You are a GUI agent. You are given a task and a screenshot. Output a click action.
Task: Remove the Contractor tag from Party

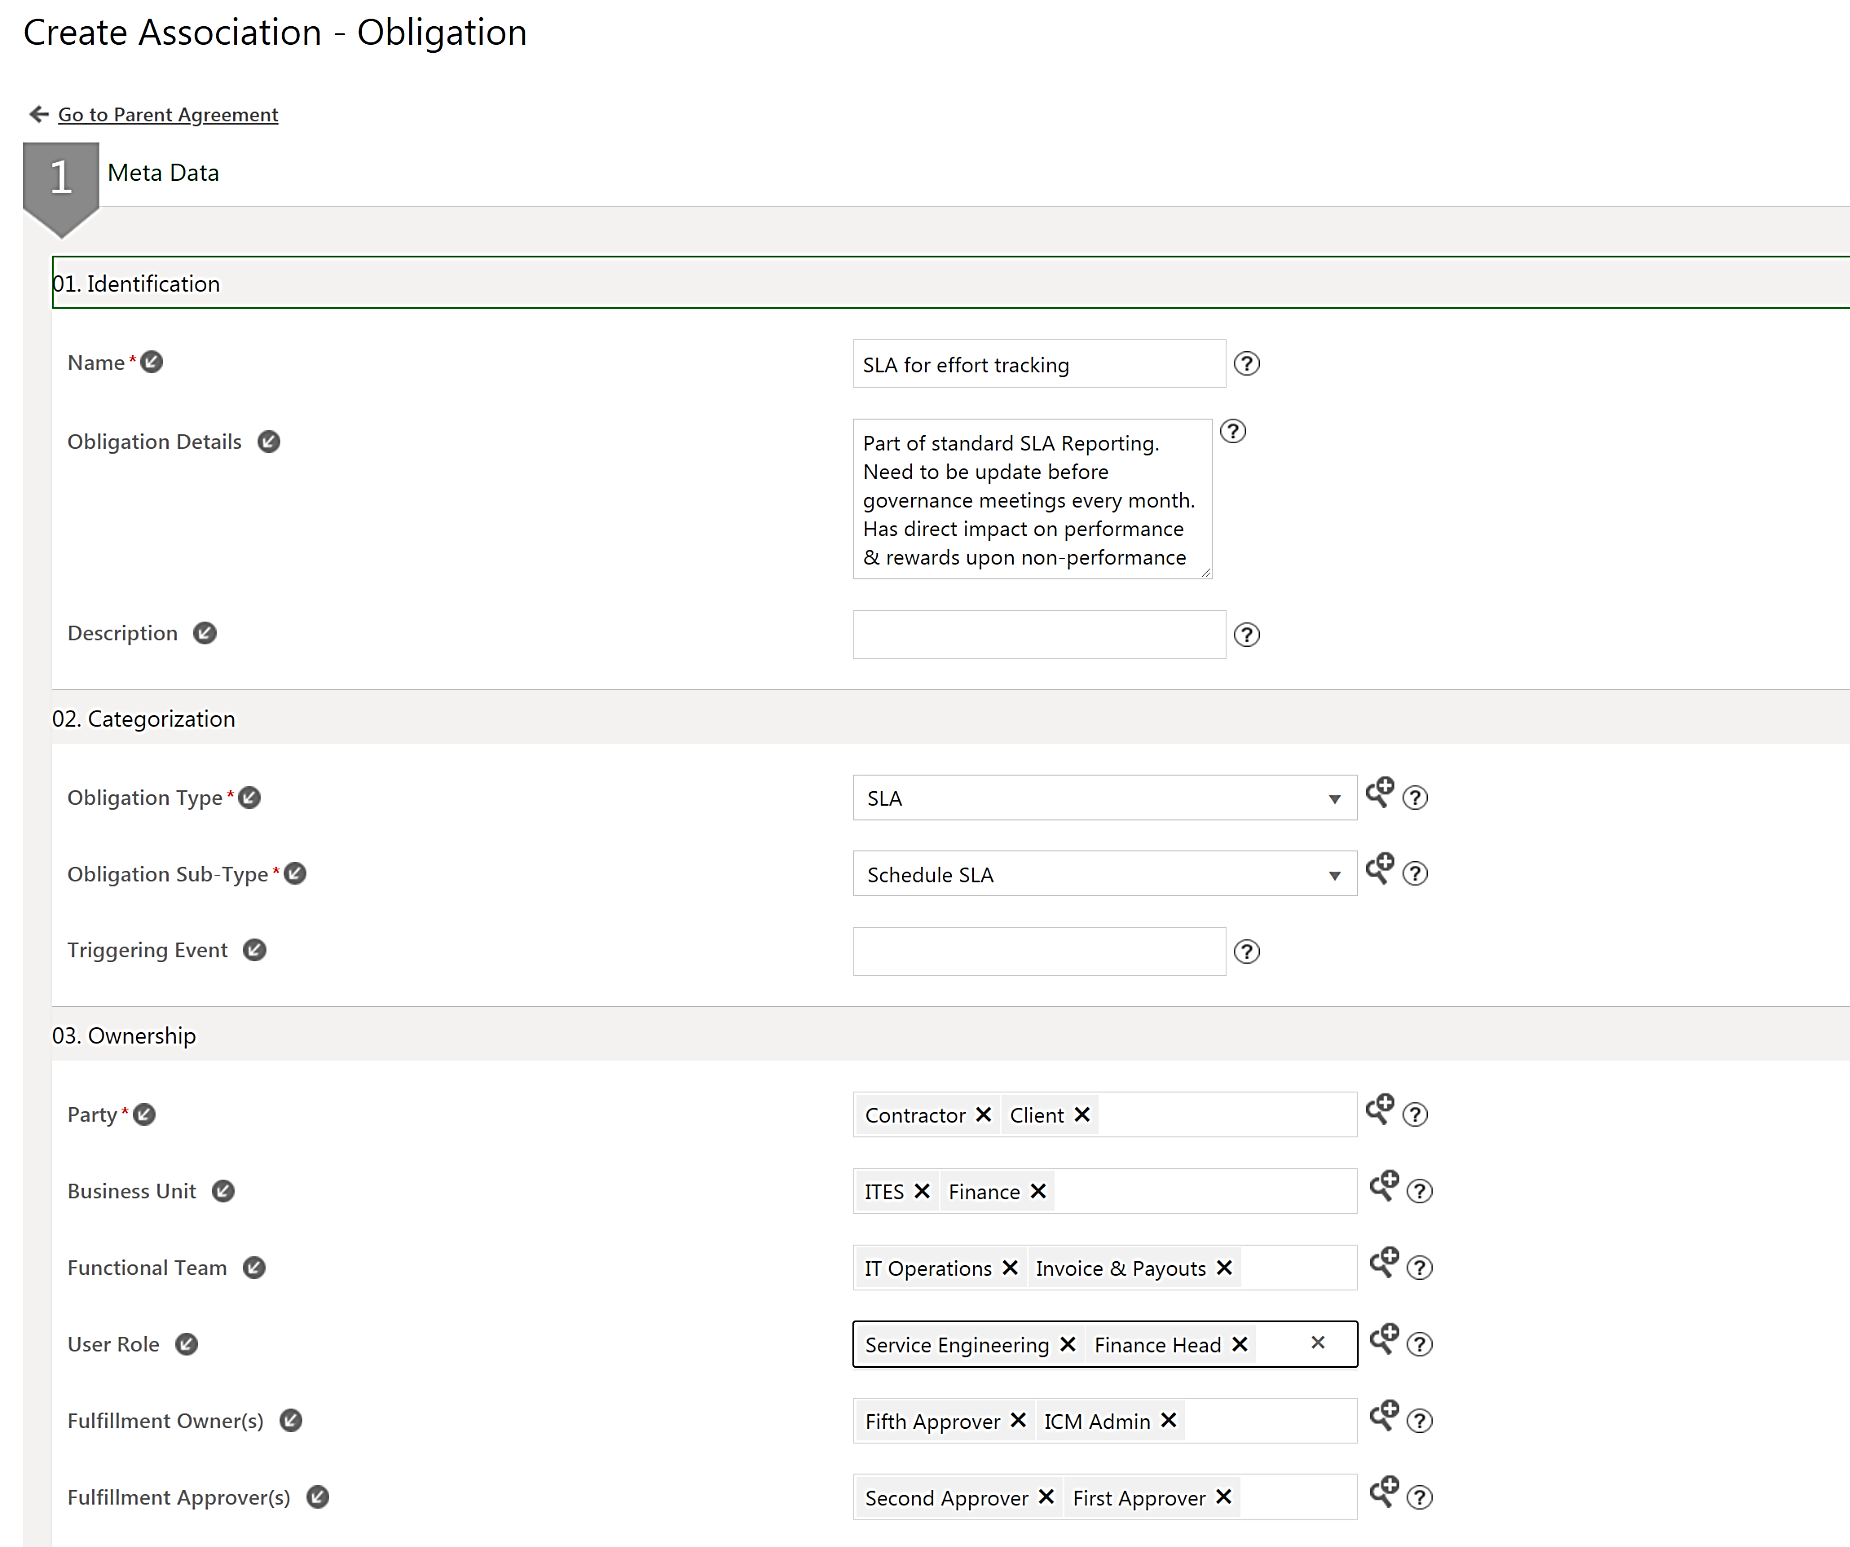coord(983,1115)
